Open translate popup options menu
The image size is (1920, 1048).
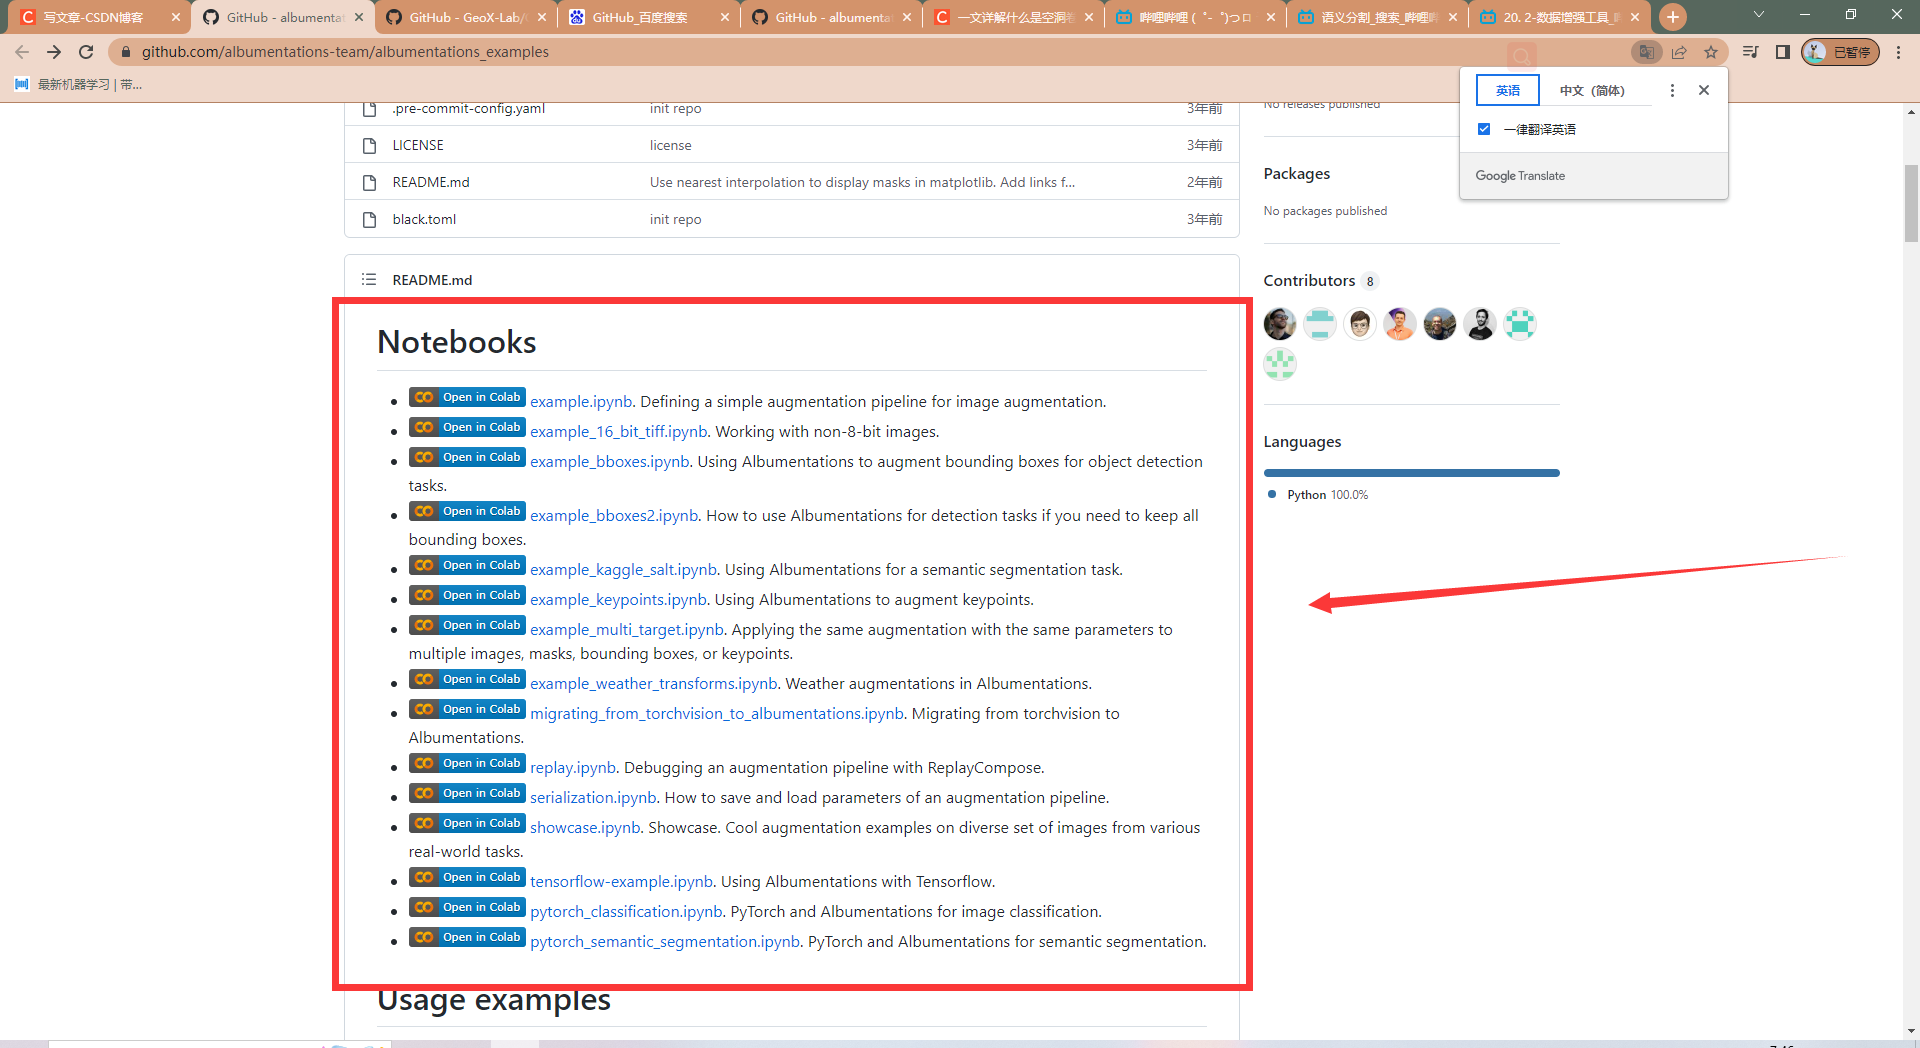point(1672,90)
